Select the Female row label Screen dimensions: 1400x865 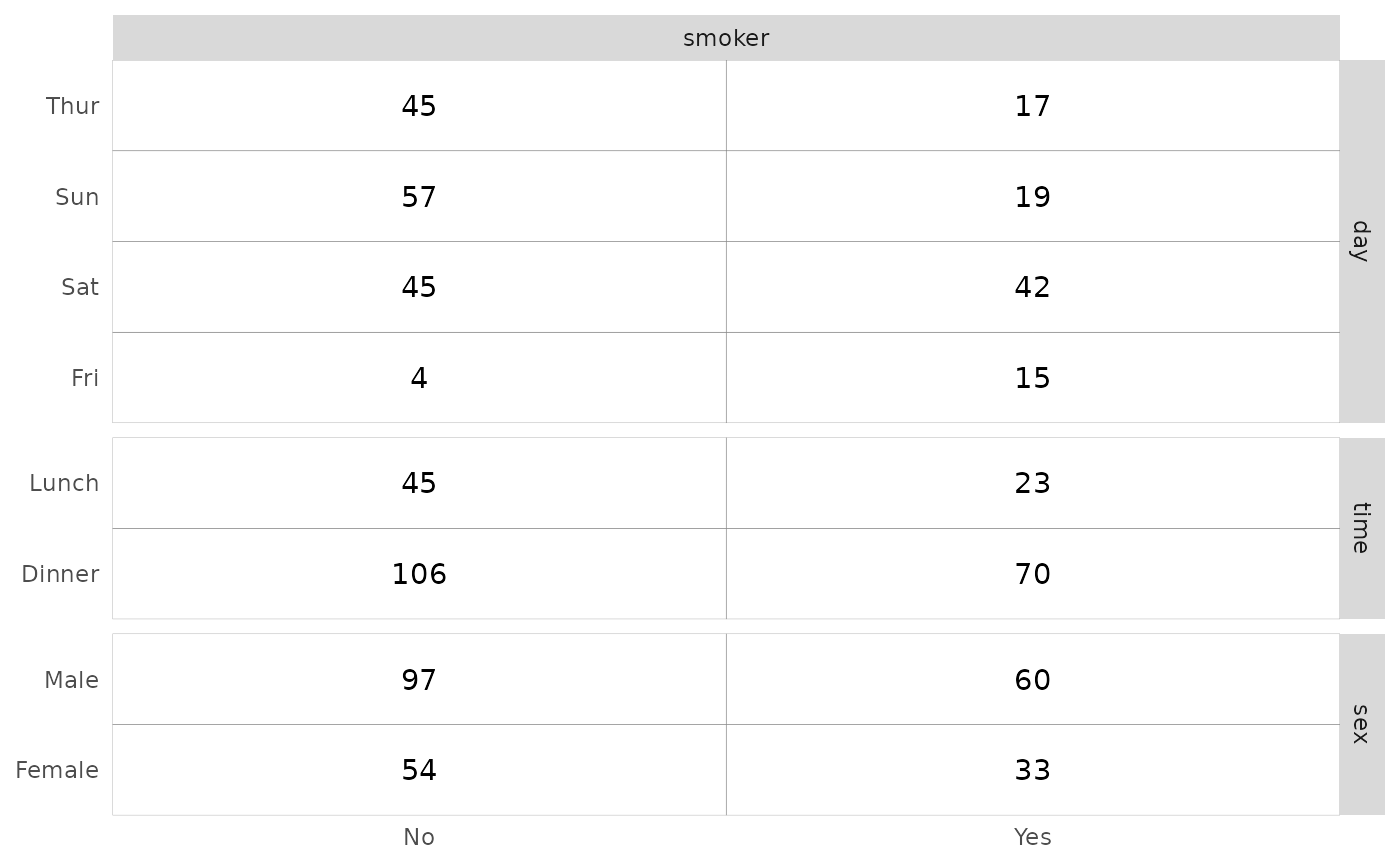[x=57, y=770]
